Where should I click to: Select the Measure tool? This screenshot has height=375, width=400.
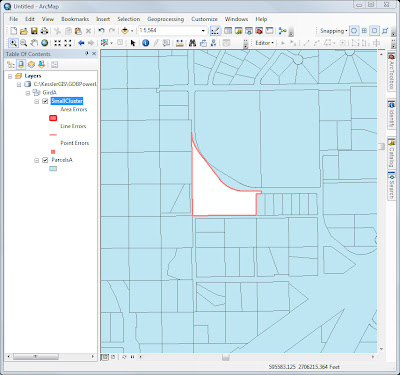(x=180, y=43)
